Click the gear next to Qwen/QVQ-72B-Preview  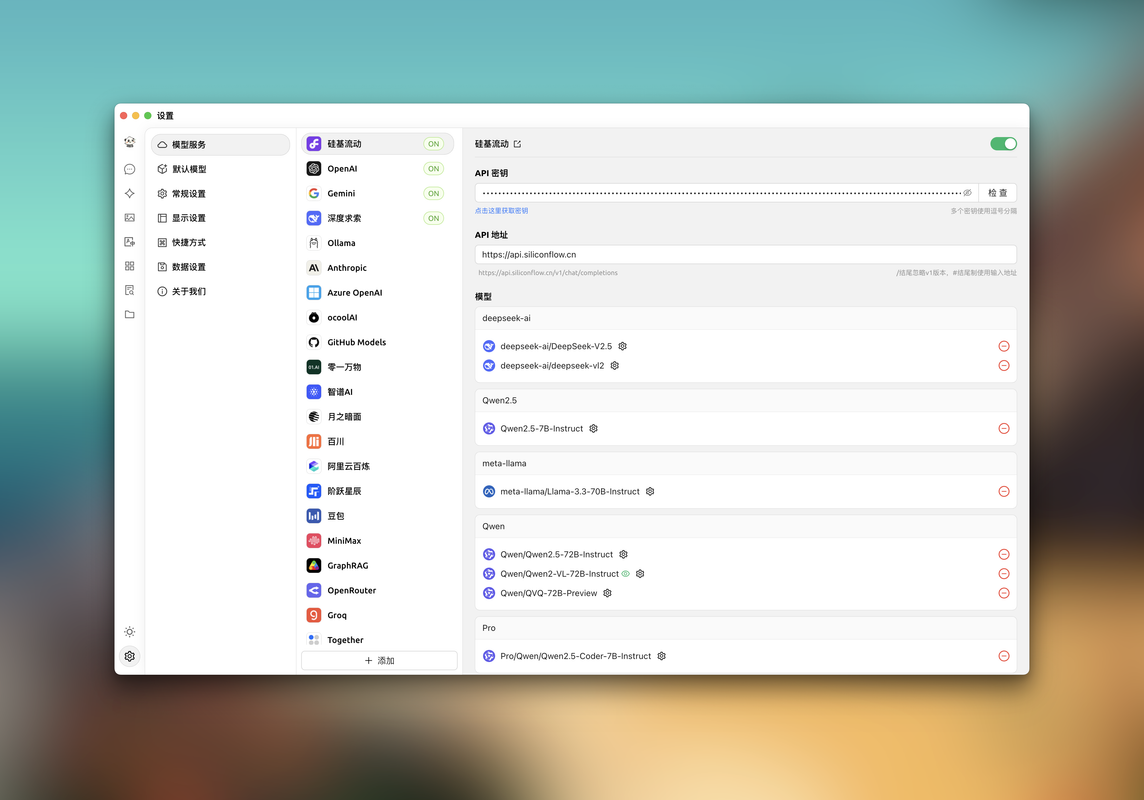[x=607, y=593]
